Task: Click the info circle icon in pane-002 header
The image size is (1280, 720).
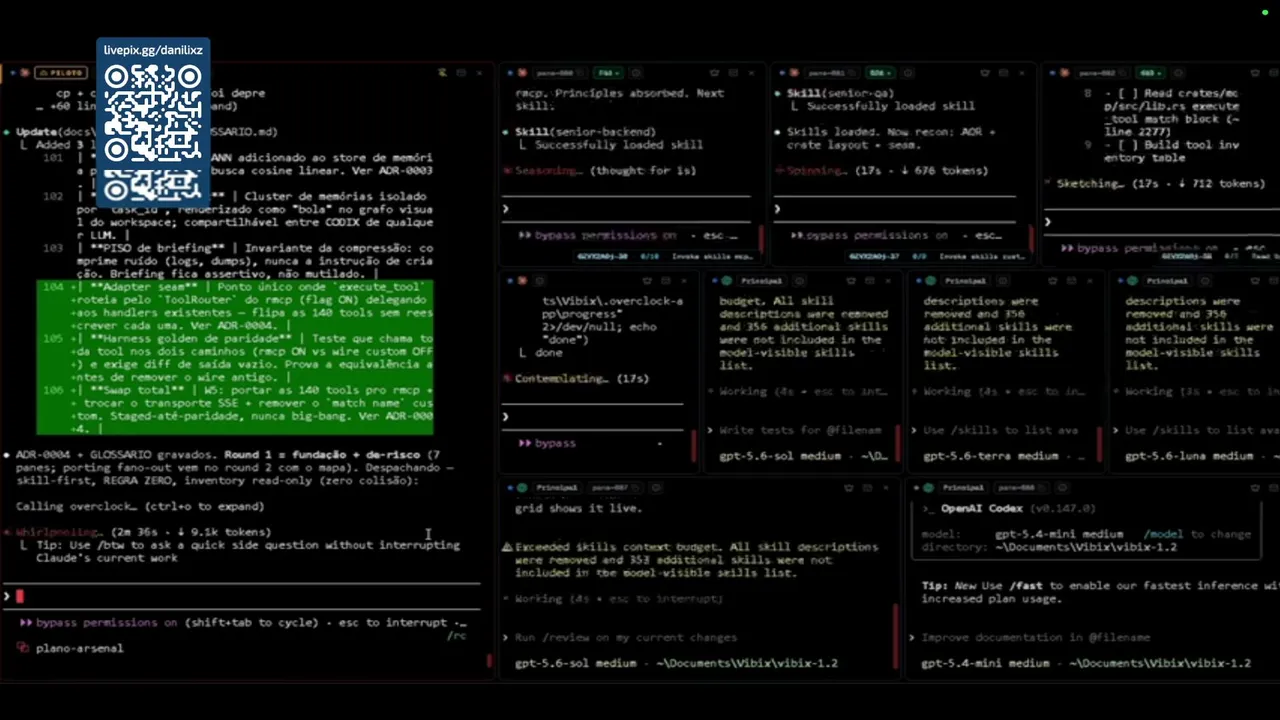Action: point(1179,72)
